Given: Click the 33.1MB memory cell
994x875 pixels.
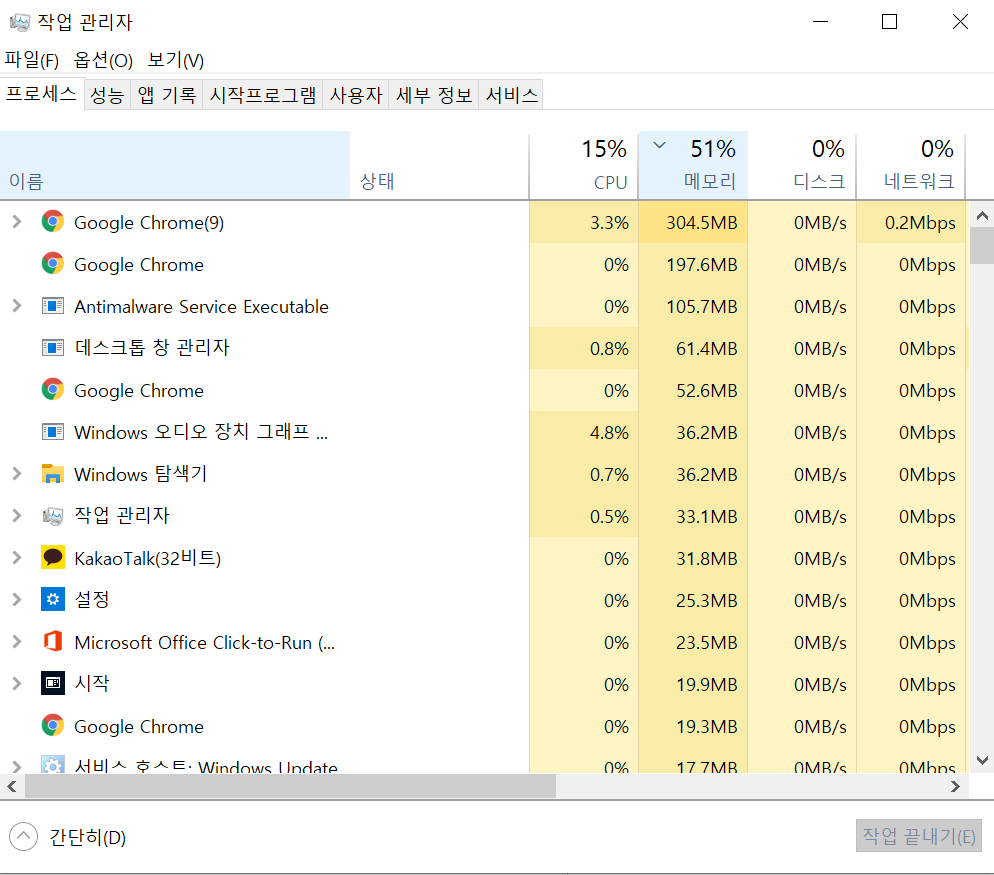Looking at the screenshot, I should 693,516.
